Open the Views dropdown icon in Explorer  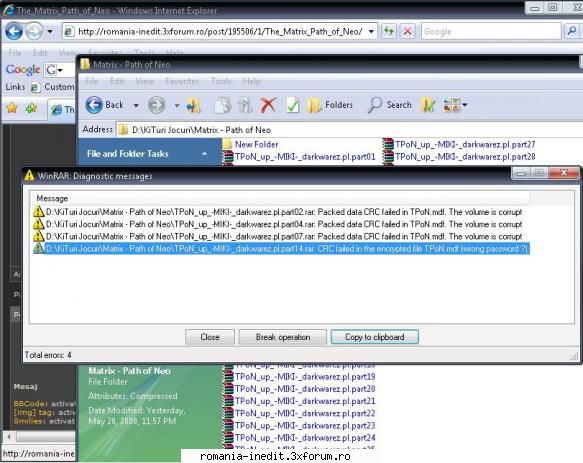455,105
